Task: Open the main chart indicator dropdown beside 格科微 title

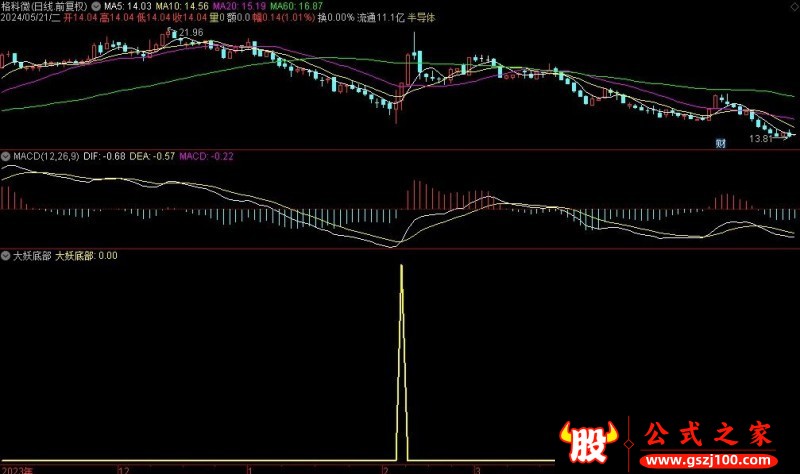Action: [95, 6]
